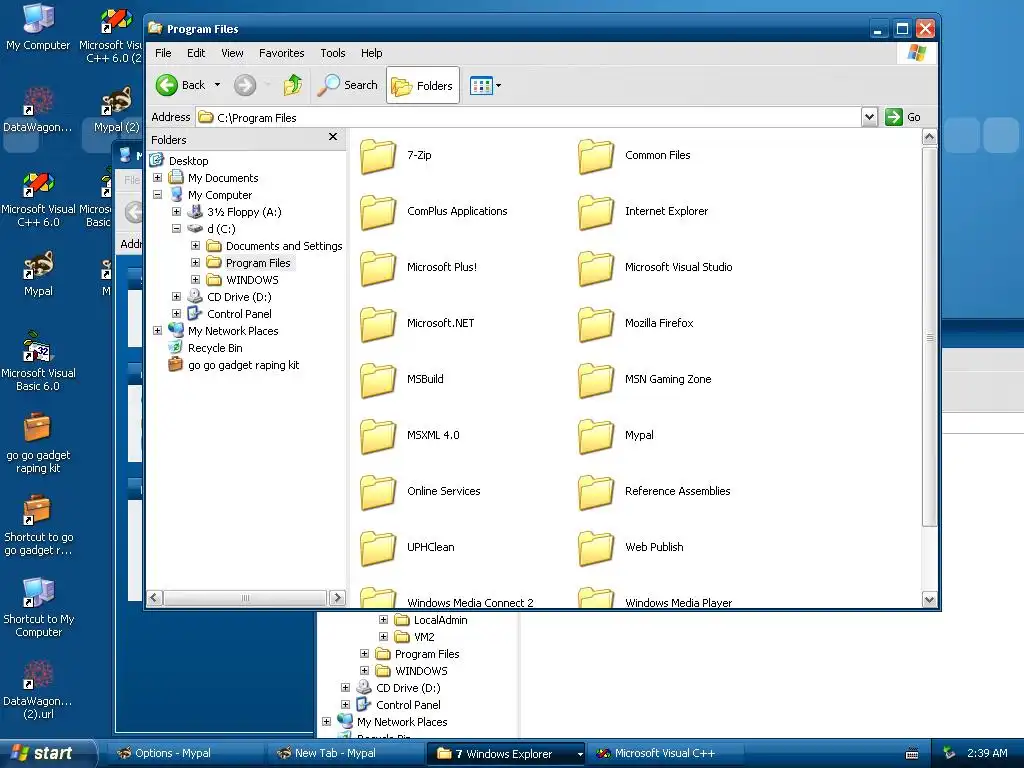1024x768 pixels.
Task: Open My Computer desktop icon
Action: [38, 27]
